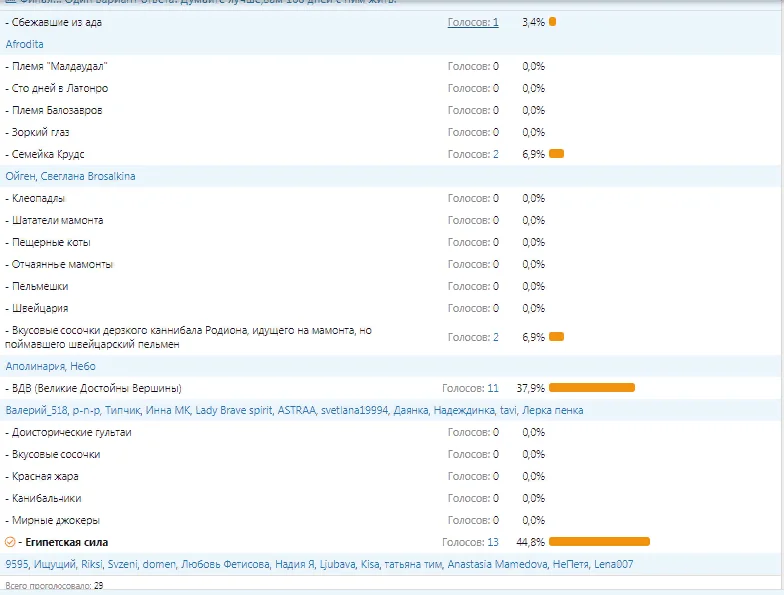The image size is (784, 595).
Task: Visit the Любовь Фетисова profile
Action: click(226, 565)
